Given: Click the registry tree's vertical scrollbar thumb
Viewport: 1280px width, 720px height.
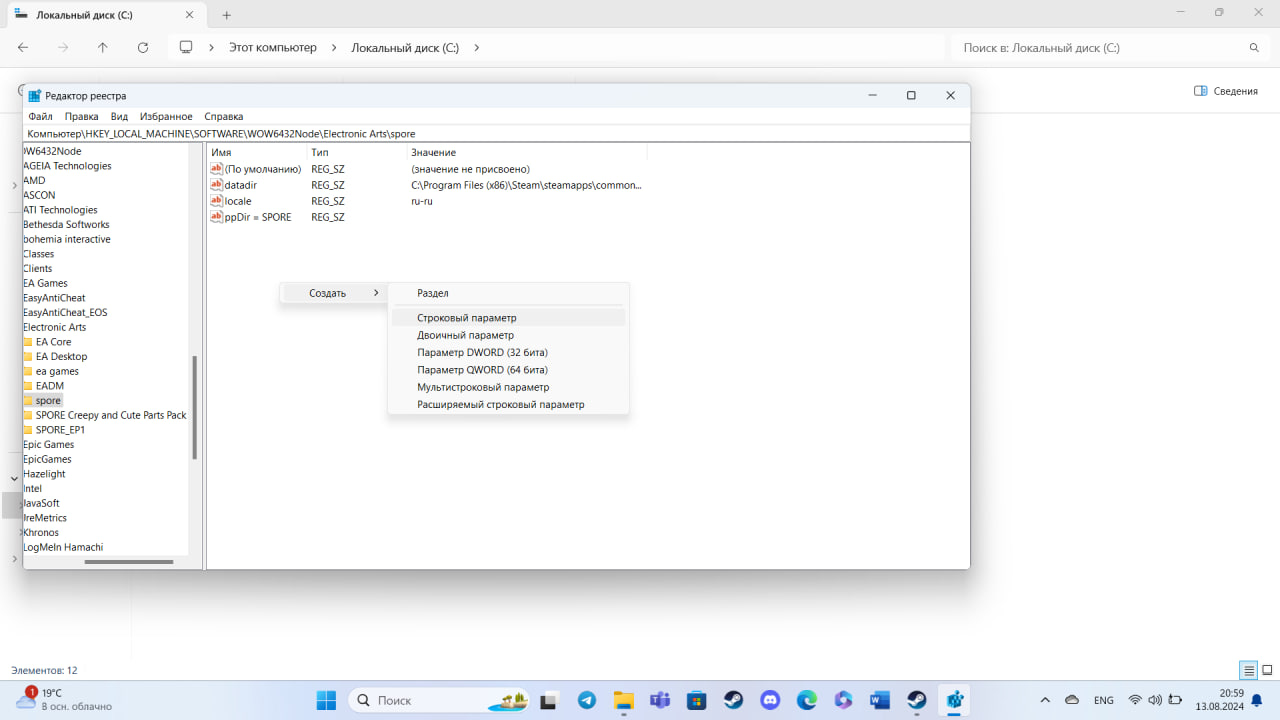Looking at the screenshot, I should [x=194, y=408].
